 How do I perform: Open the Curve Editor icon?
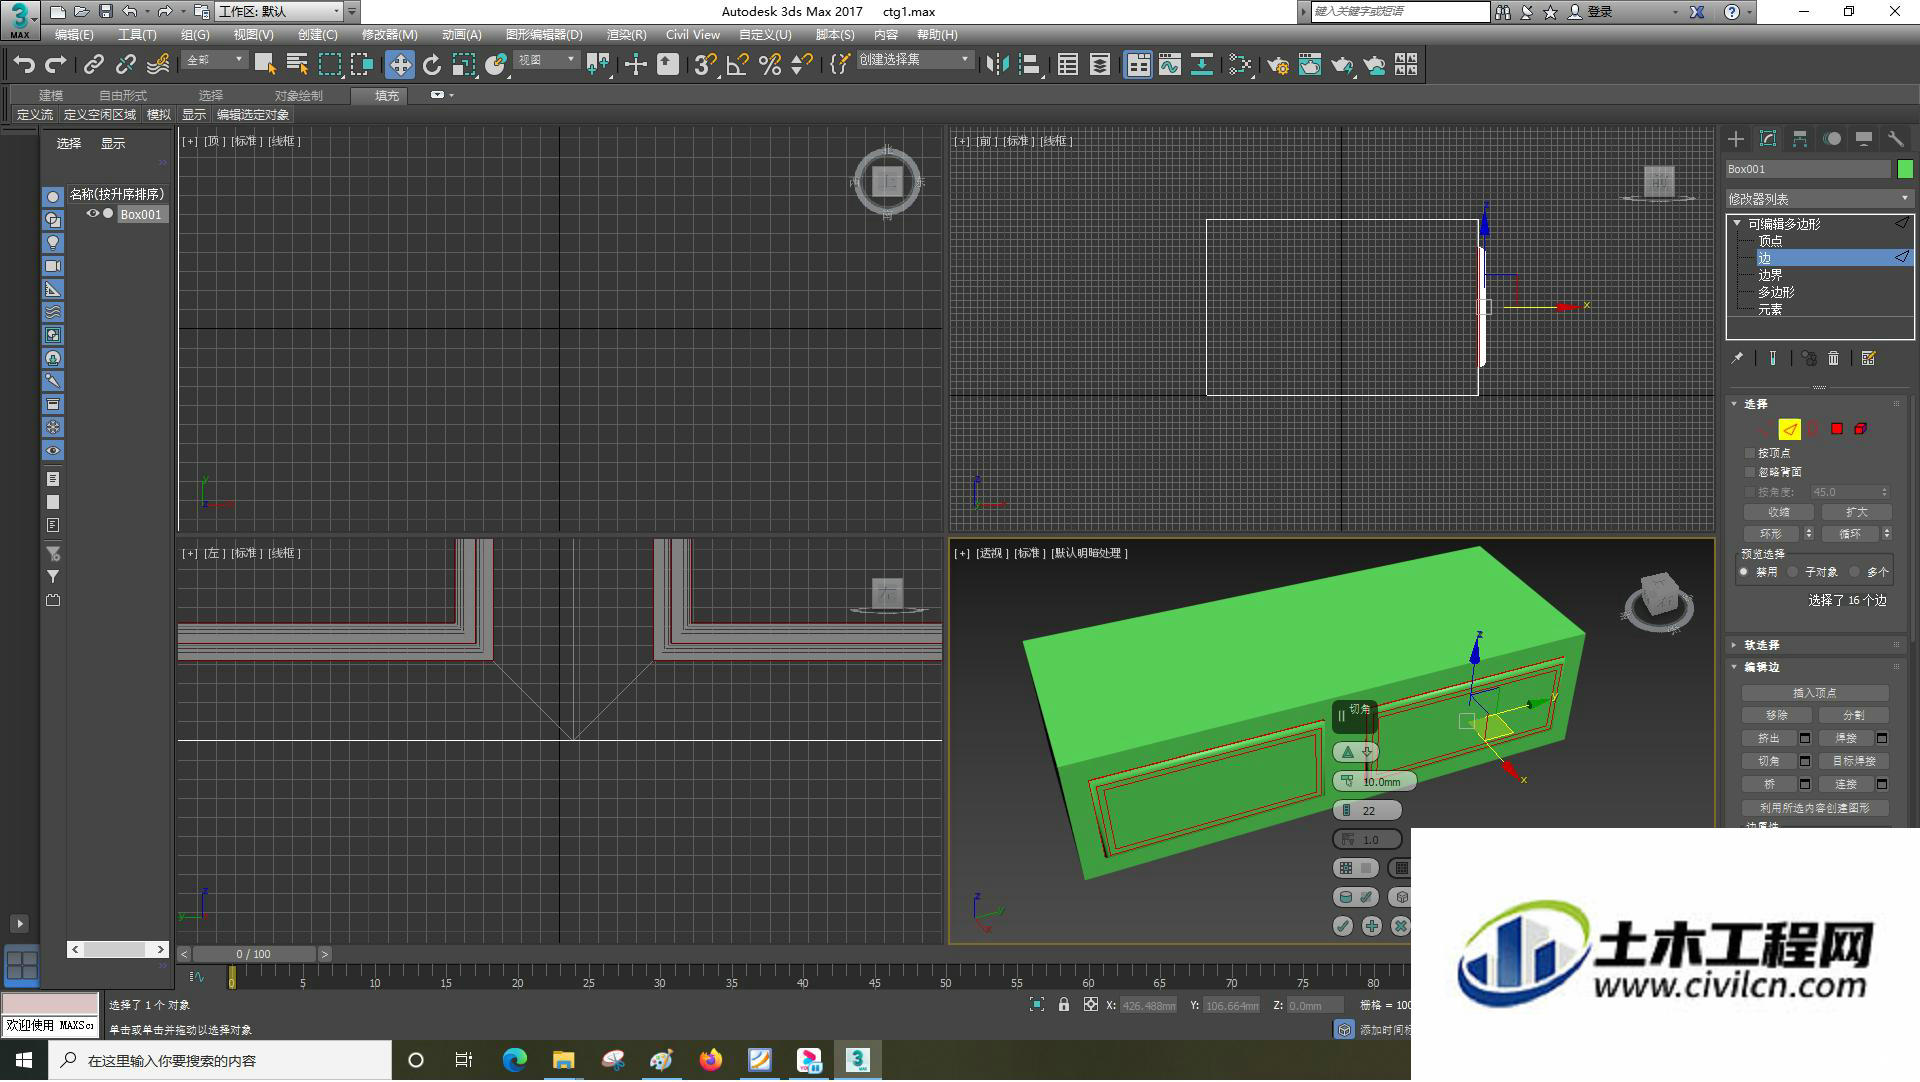point(1170,65)
